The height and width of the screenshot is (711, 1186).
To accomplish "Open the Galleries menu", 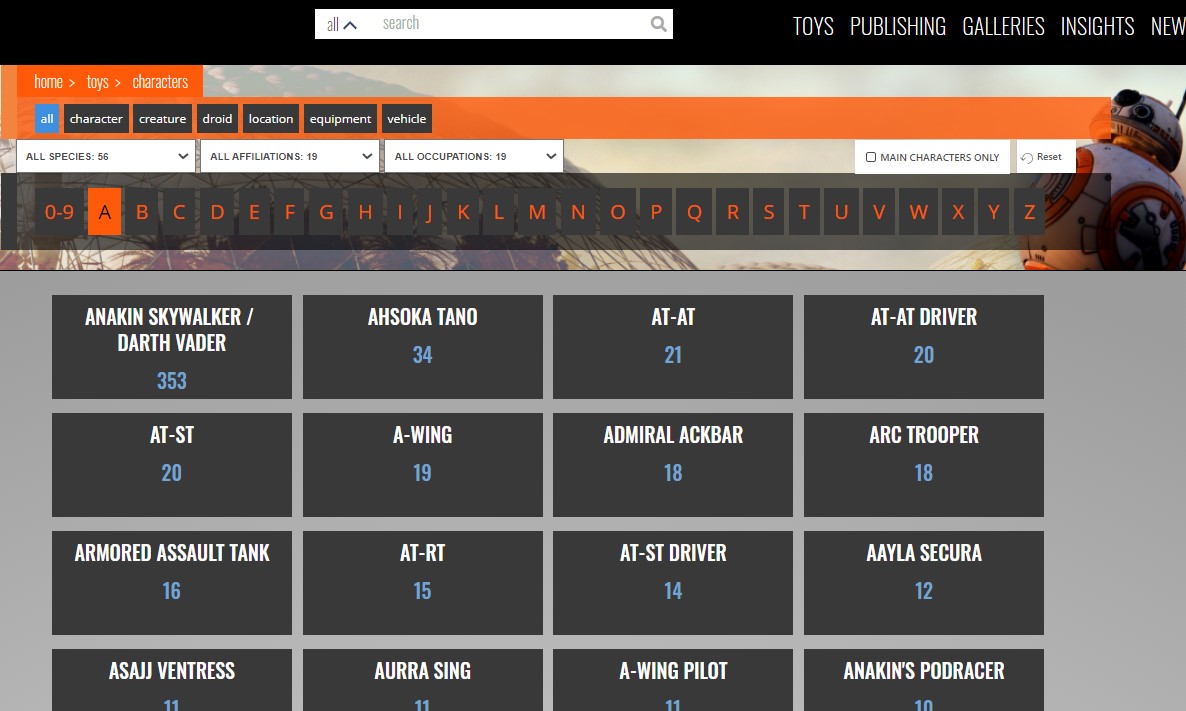I will [x=1003, y=26].
